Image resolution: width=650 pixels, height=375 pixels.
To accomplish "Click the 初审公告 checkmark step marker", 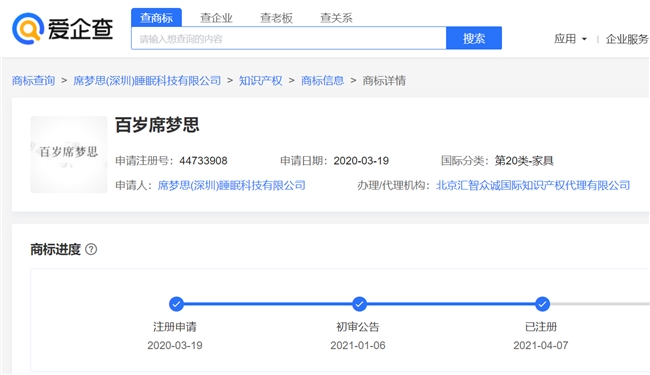I will [x=359, y=304].
